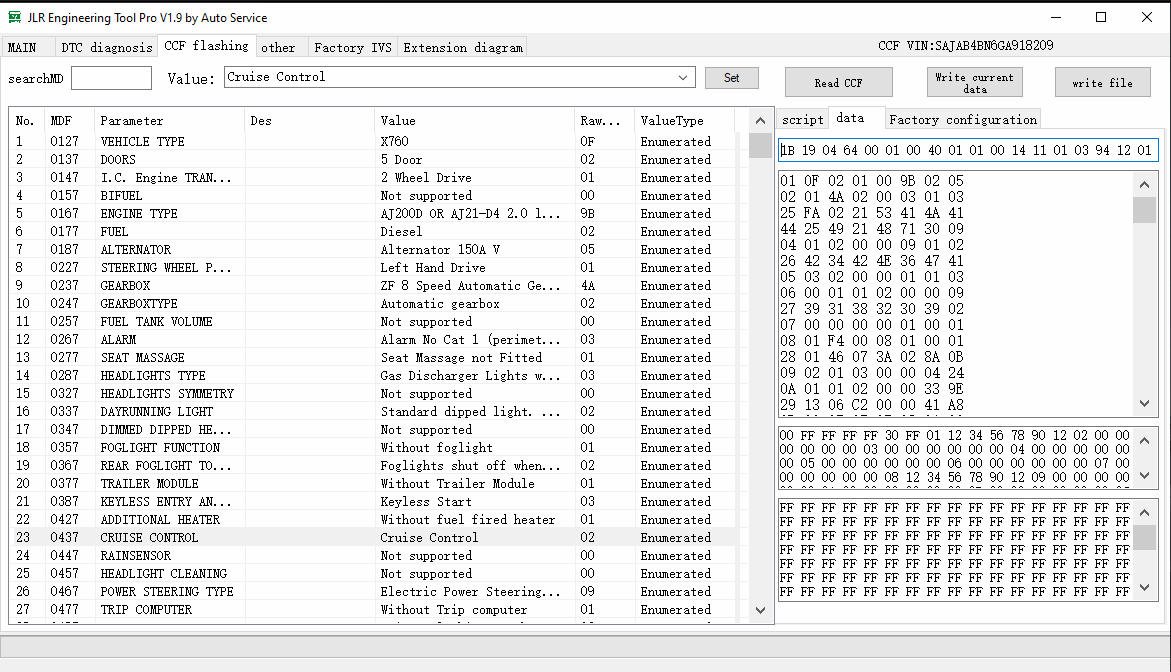Select the FOGLIGHT FUNCTION row

pos(373,447)
